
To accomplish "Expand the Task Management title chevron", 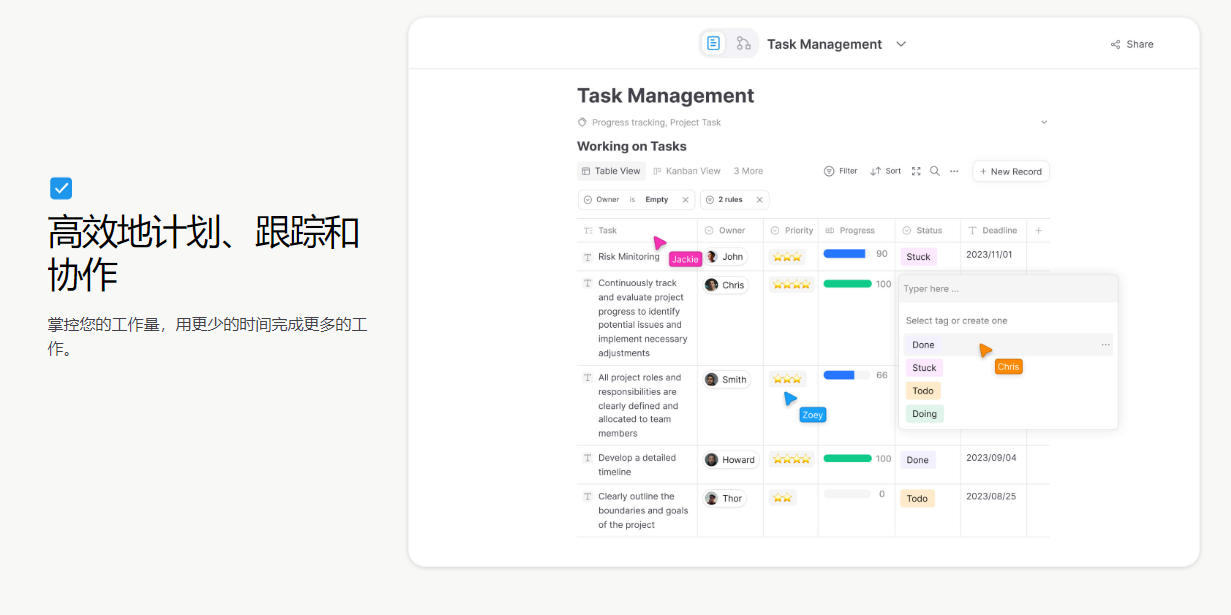I will [x=901, y=44].
